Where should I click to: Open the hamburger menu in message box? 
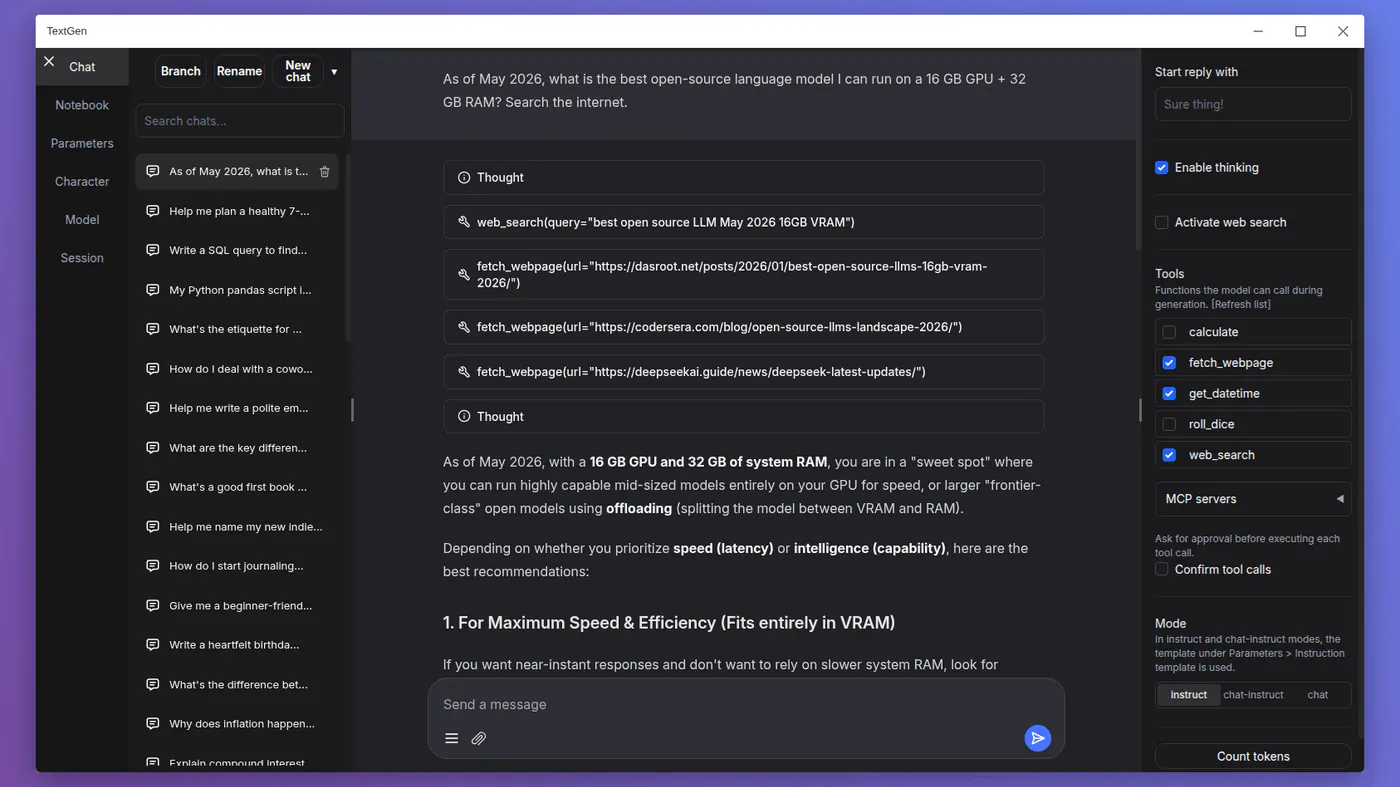tap(452, 738)
